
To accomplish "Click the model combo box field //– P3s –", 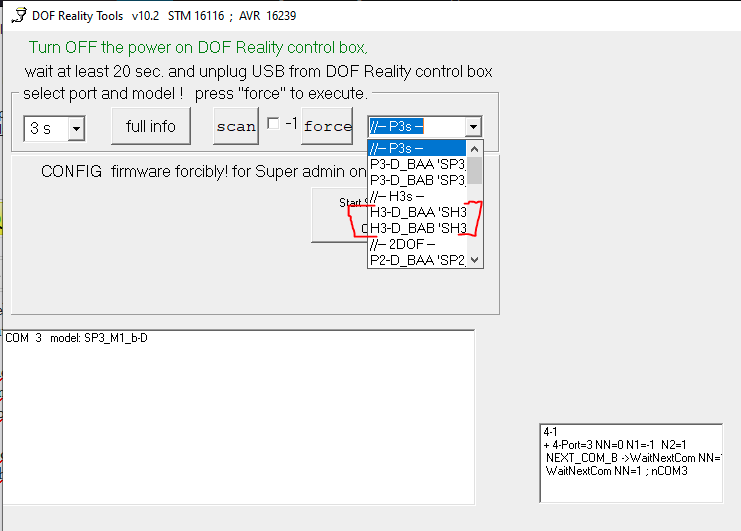I will (x=417, y=127).
